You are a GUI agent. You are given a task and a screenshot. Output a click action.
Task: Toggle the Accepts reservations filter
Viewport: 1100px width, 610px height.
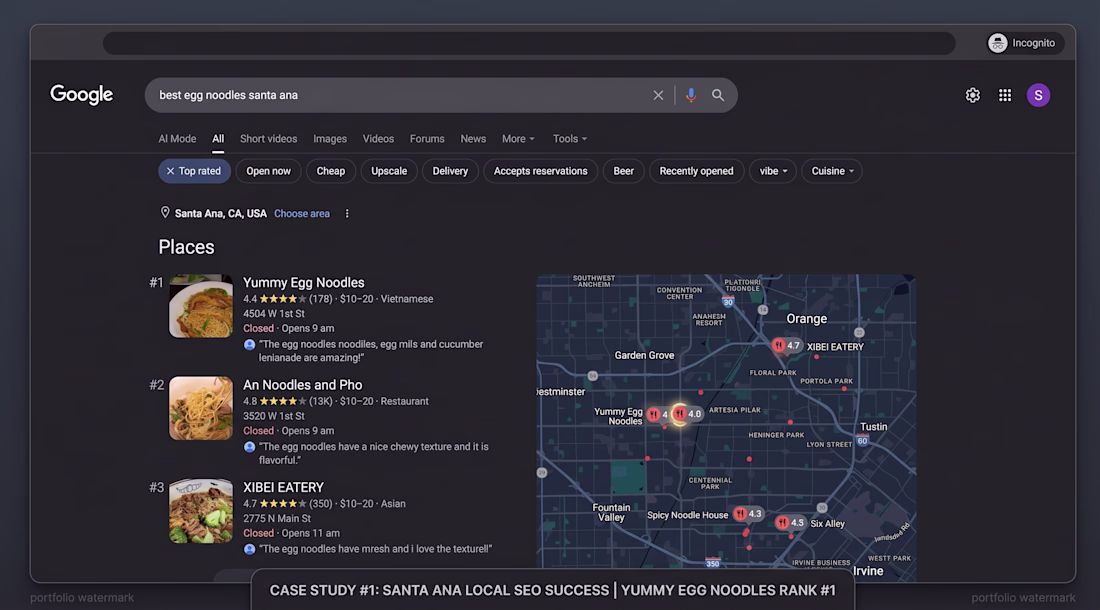click(x=540, y=171)
